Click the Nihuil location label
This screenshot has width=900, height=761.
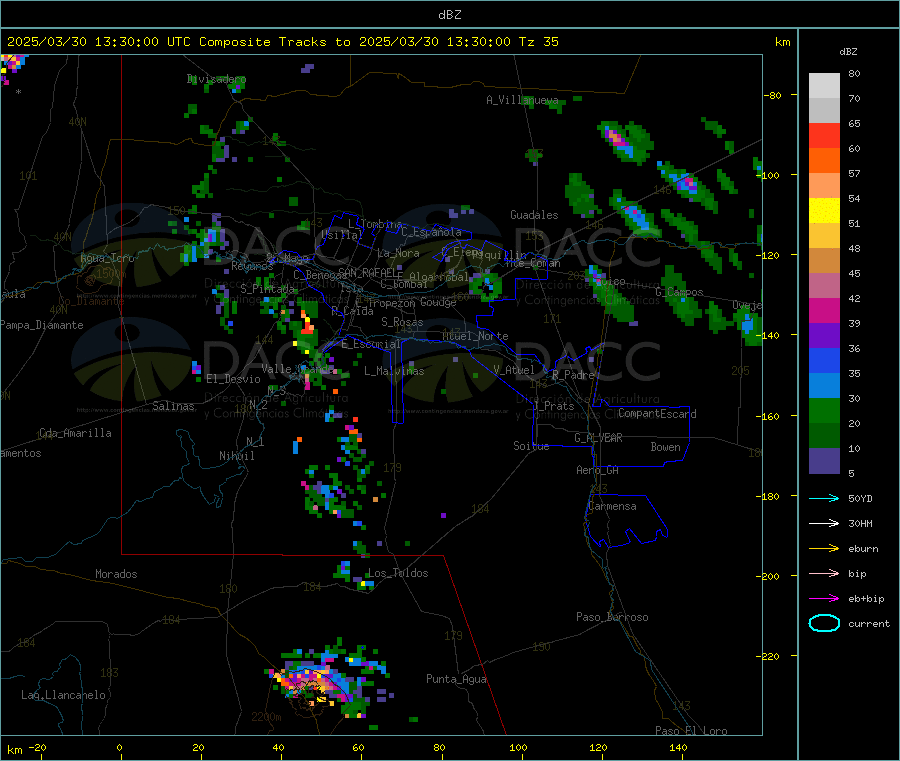coord(236,456)
